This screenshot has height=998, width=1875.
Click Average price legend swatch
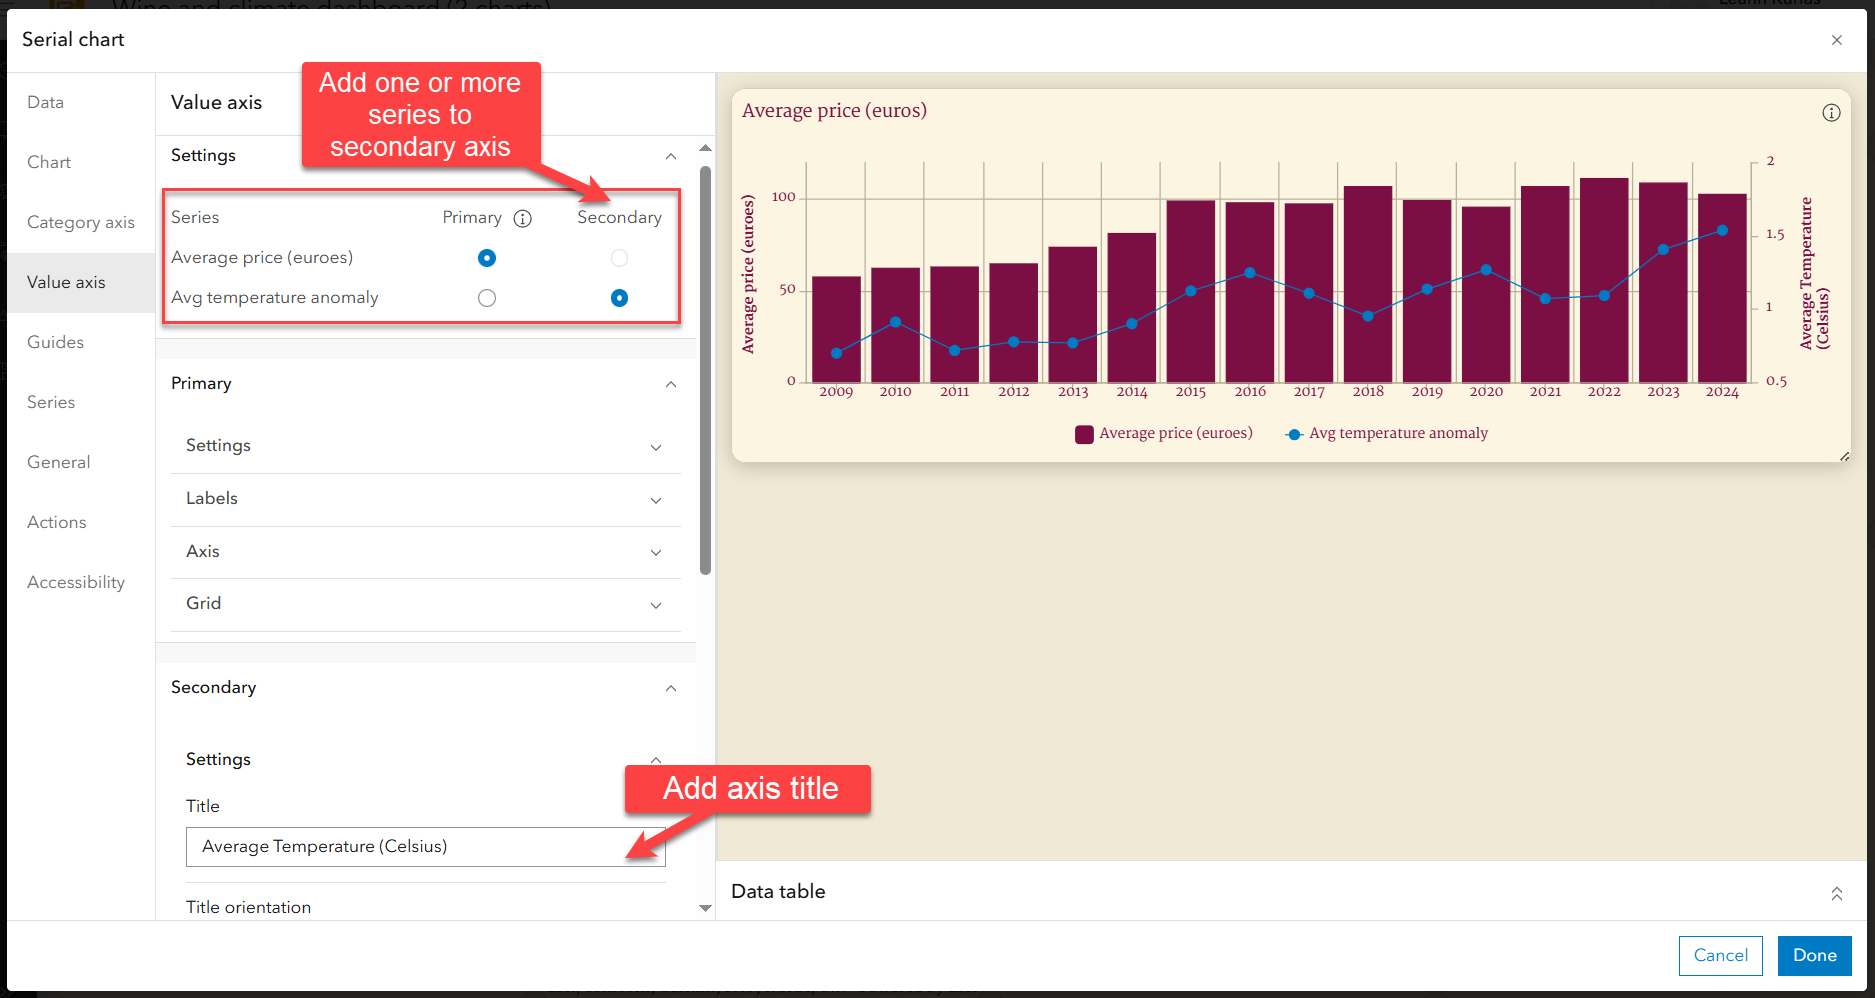[1084, 434]
